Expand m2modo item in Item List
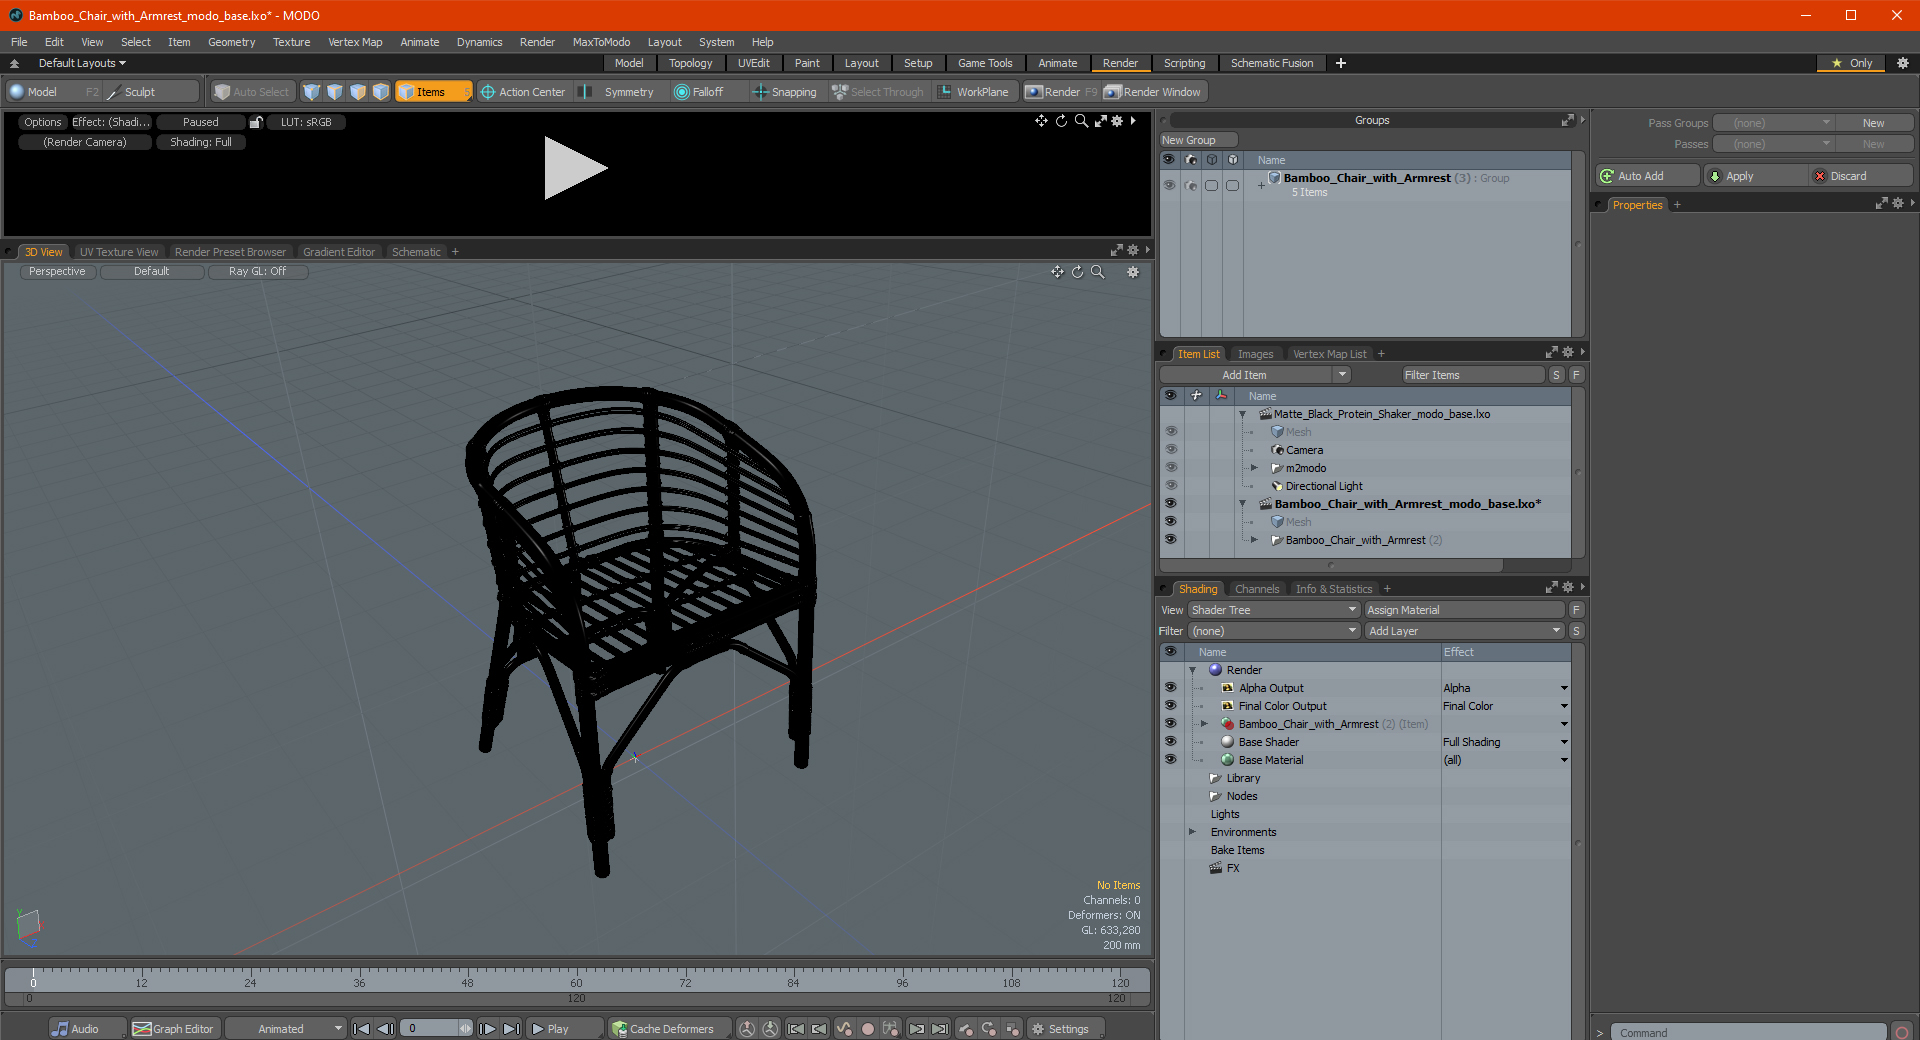Screen dimensions: 1920x1040 coord(1255,468)
